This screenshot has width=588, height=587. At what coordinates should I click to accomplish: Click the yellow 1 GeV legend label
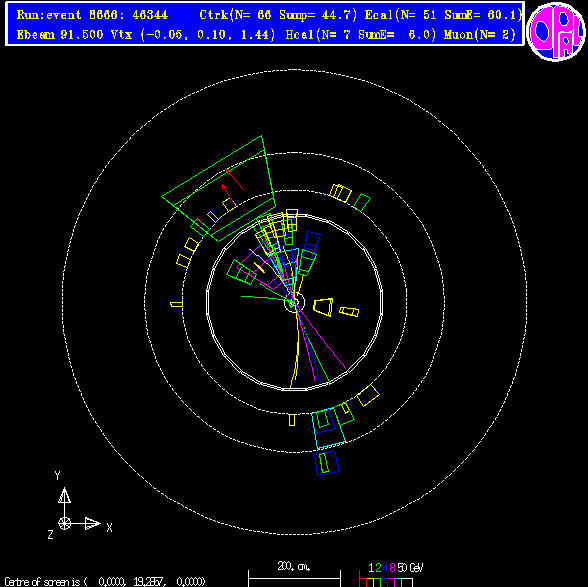(x=372, y=567)
